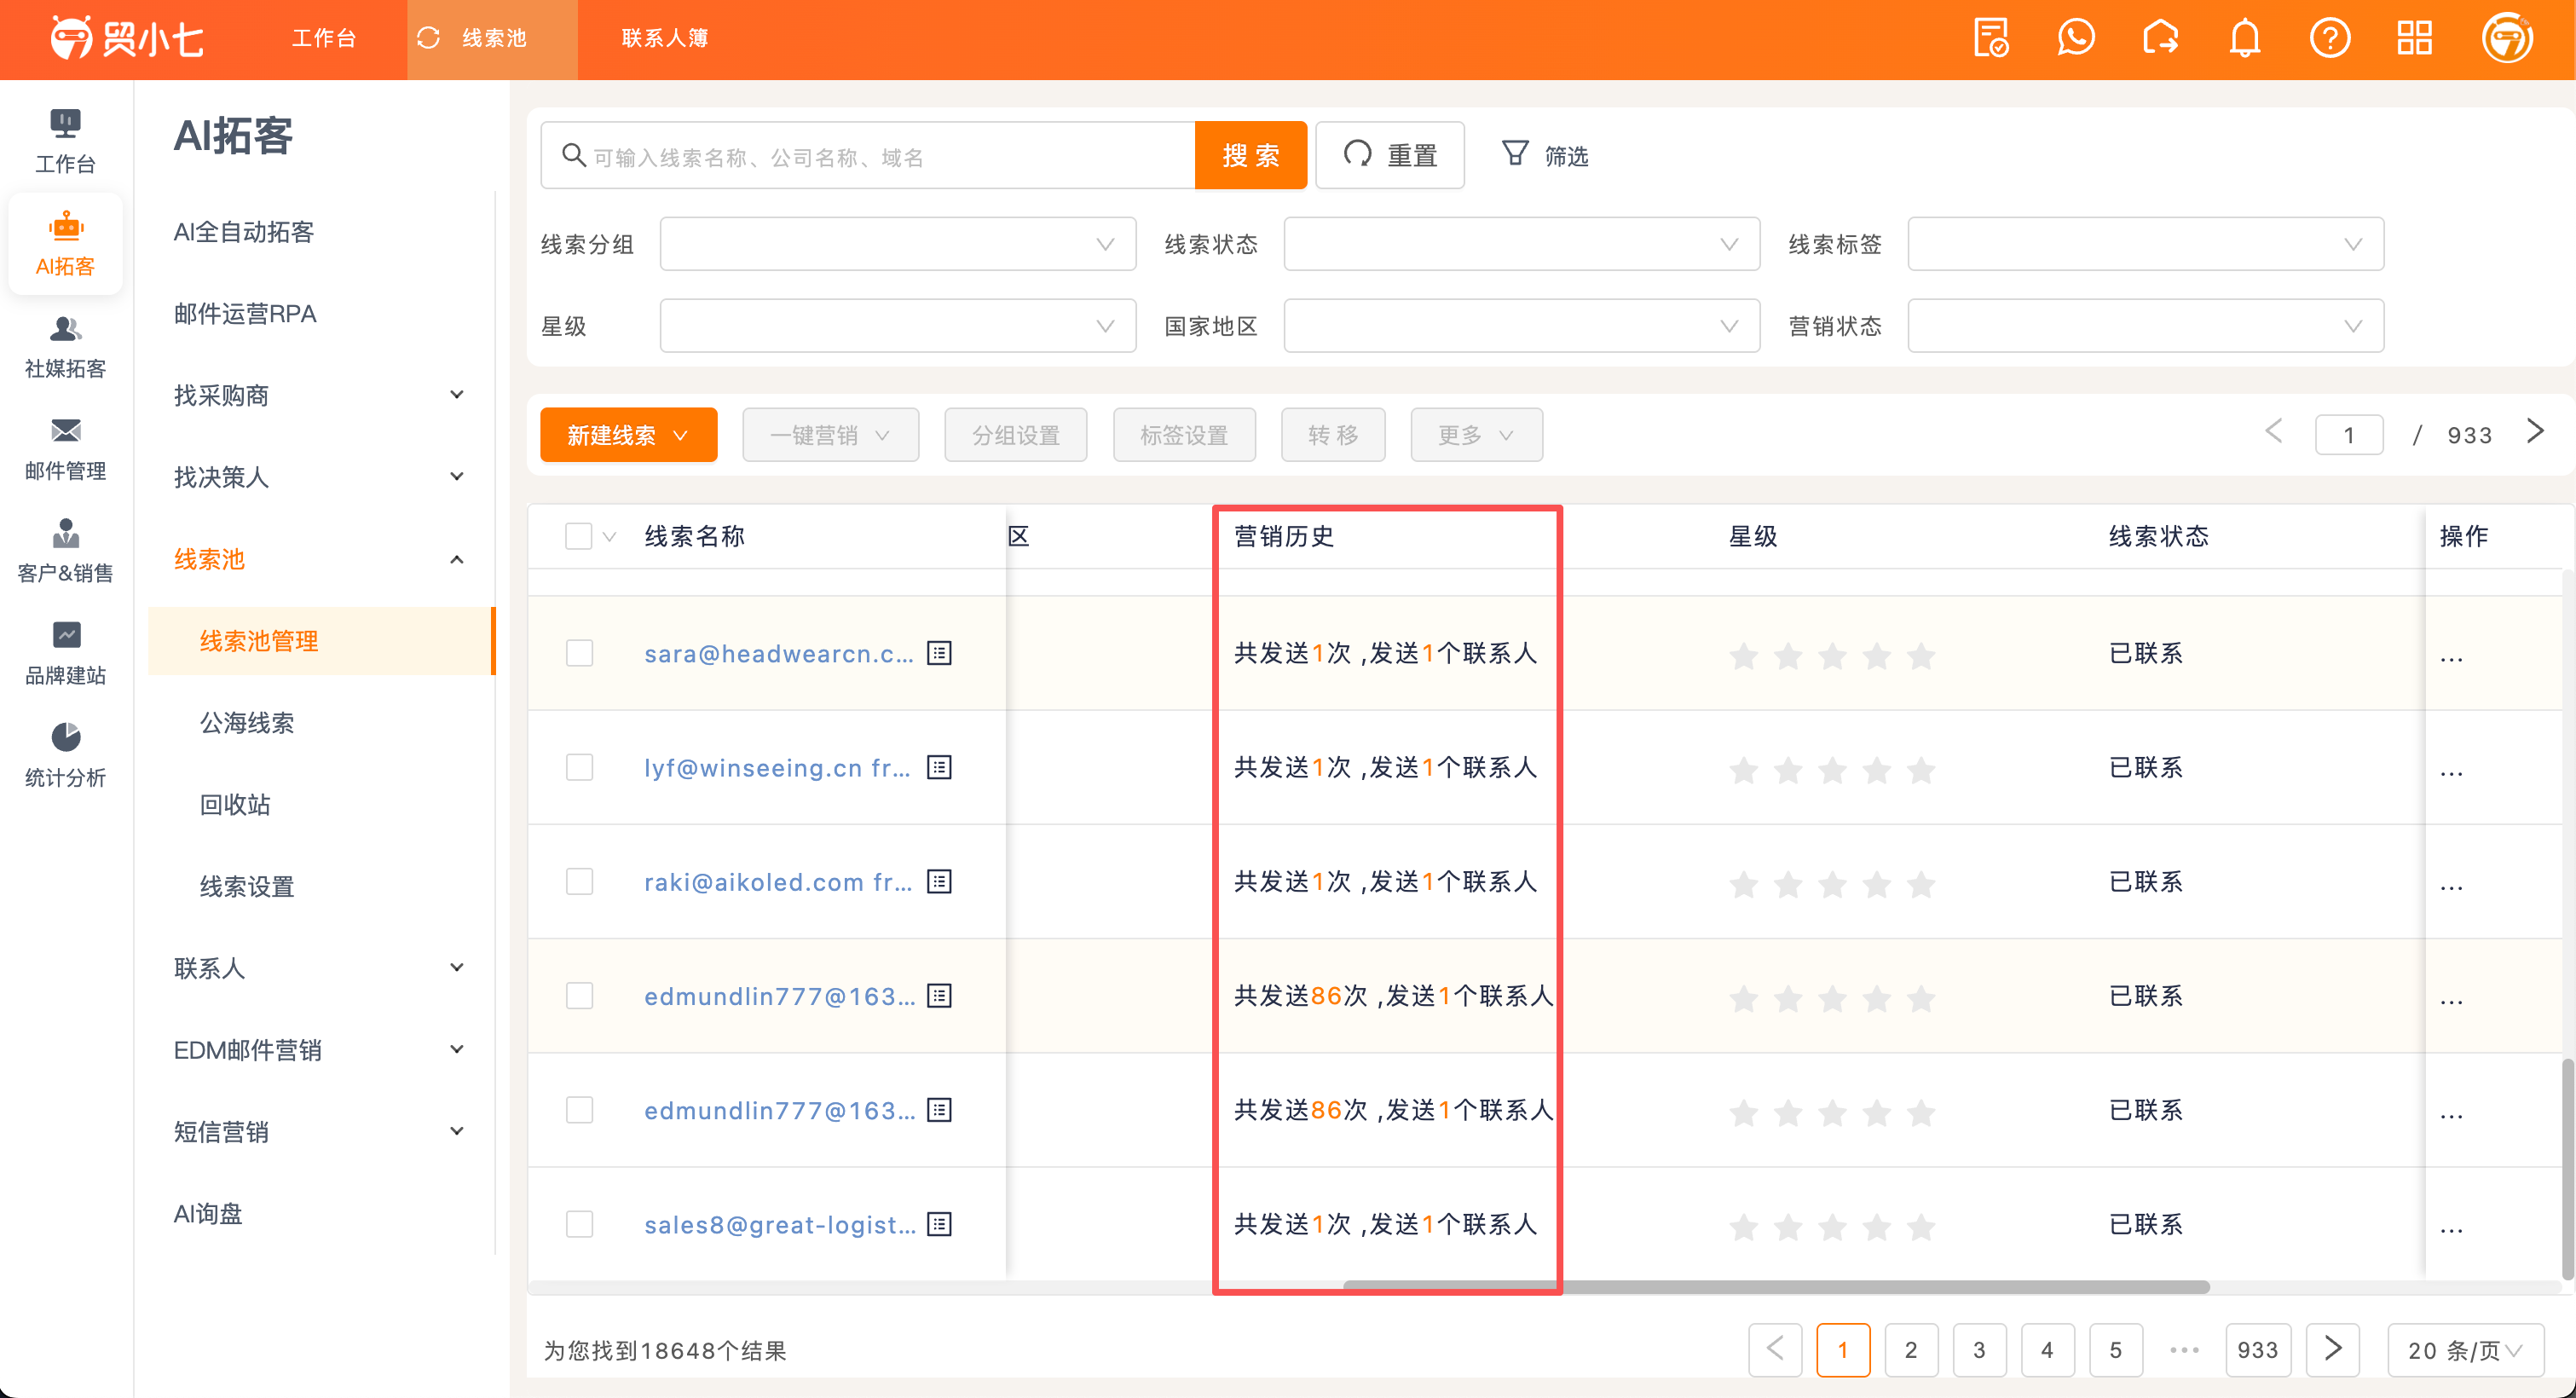Viewport: 2576px width, 1398px height.
Task: Open 工作台 in left sidebar
Action: click(65, 141)
